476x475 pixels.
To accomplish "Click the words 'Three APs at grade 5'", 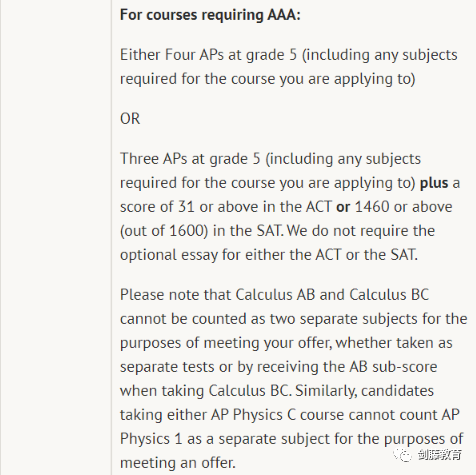I will [x=190, y=159].
